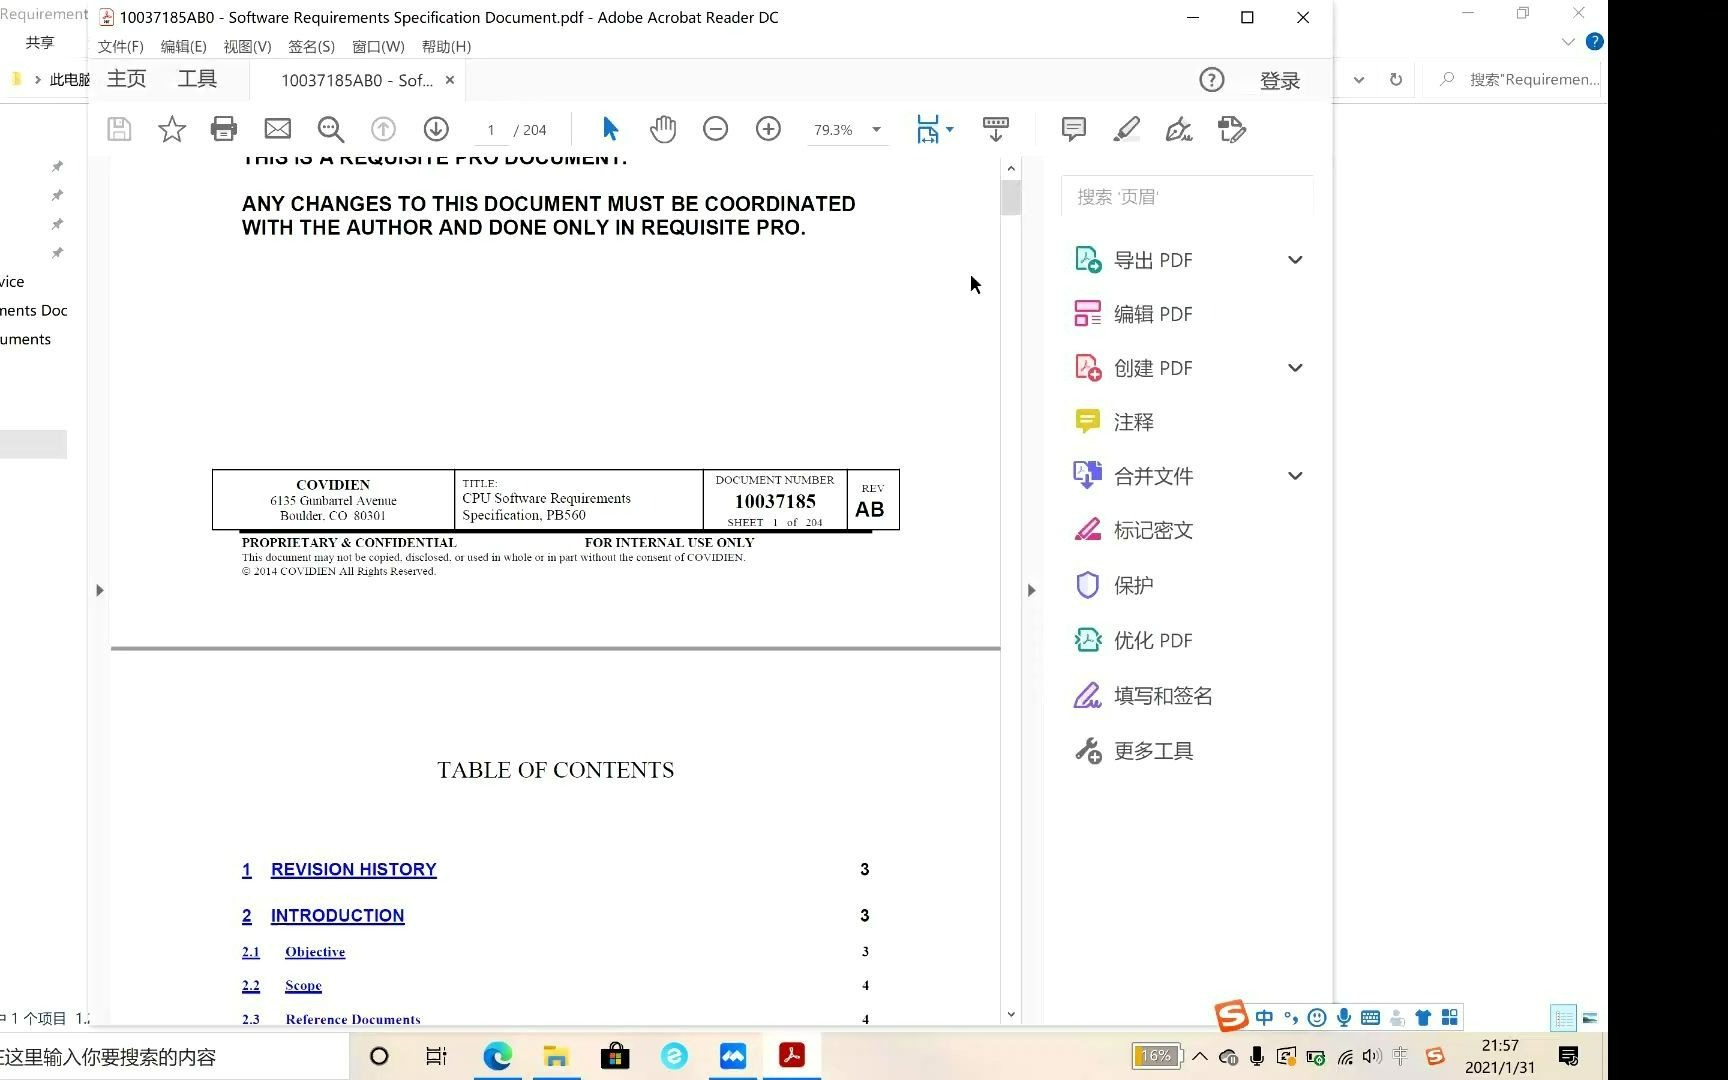Screen dimensions: 1728x1080
Task: Collapse right tools pane arrow
Action: [1031, 590]
